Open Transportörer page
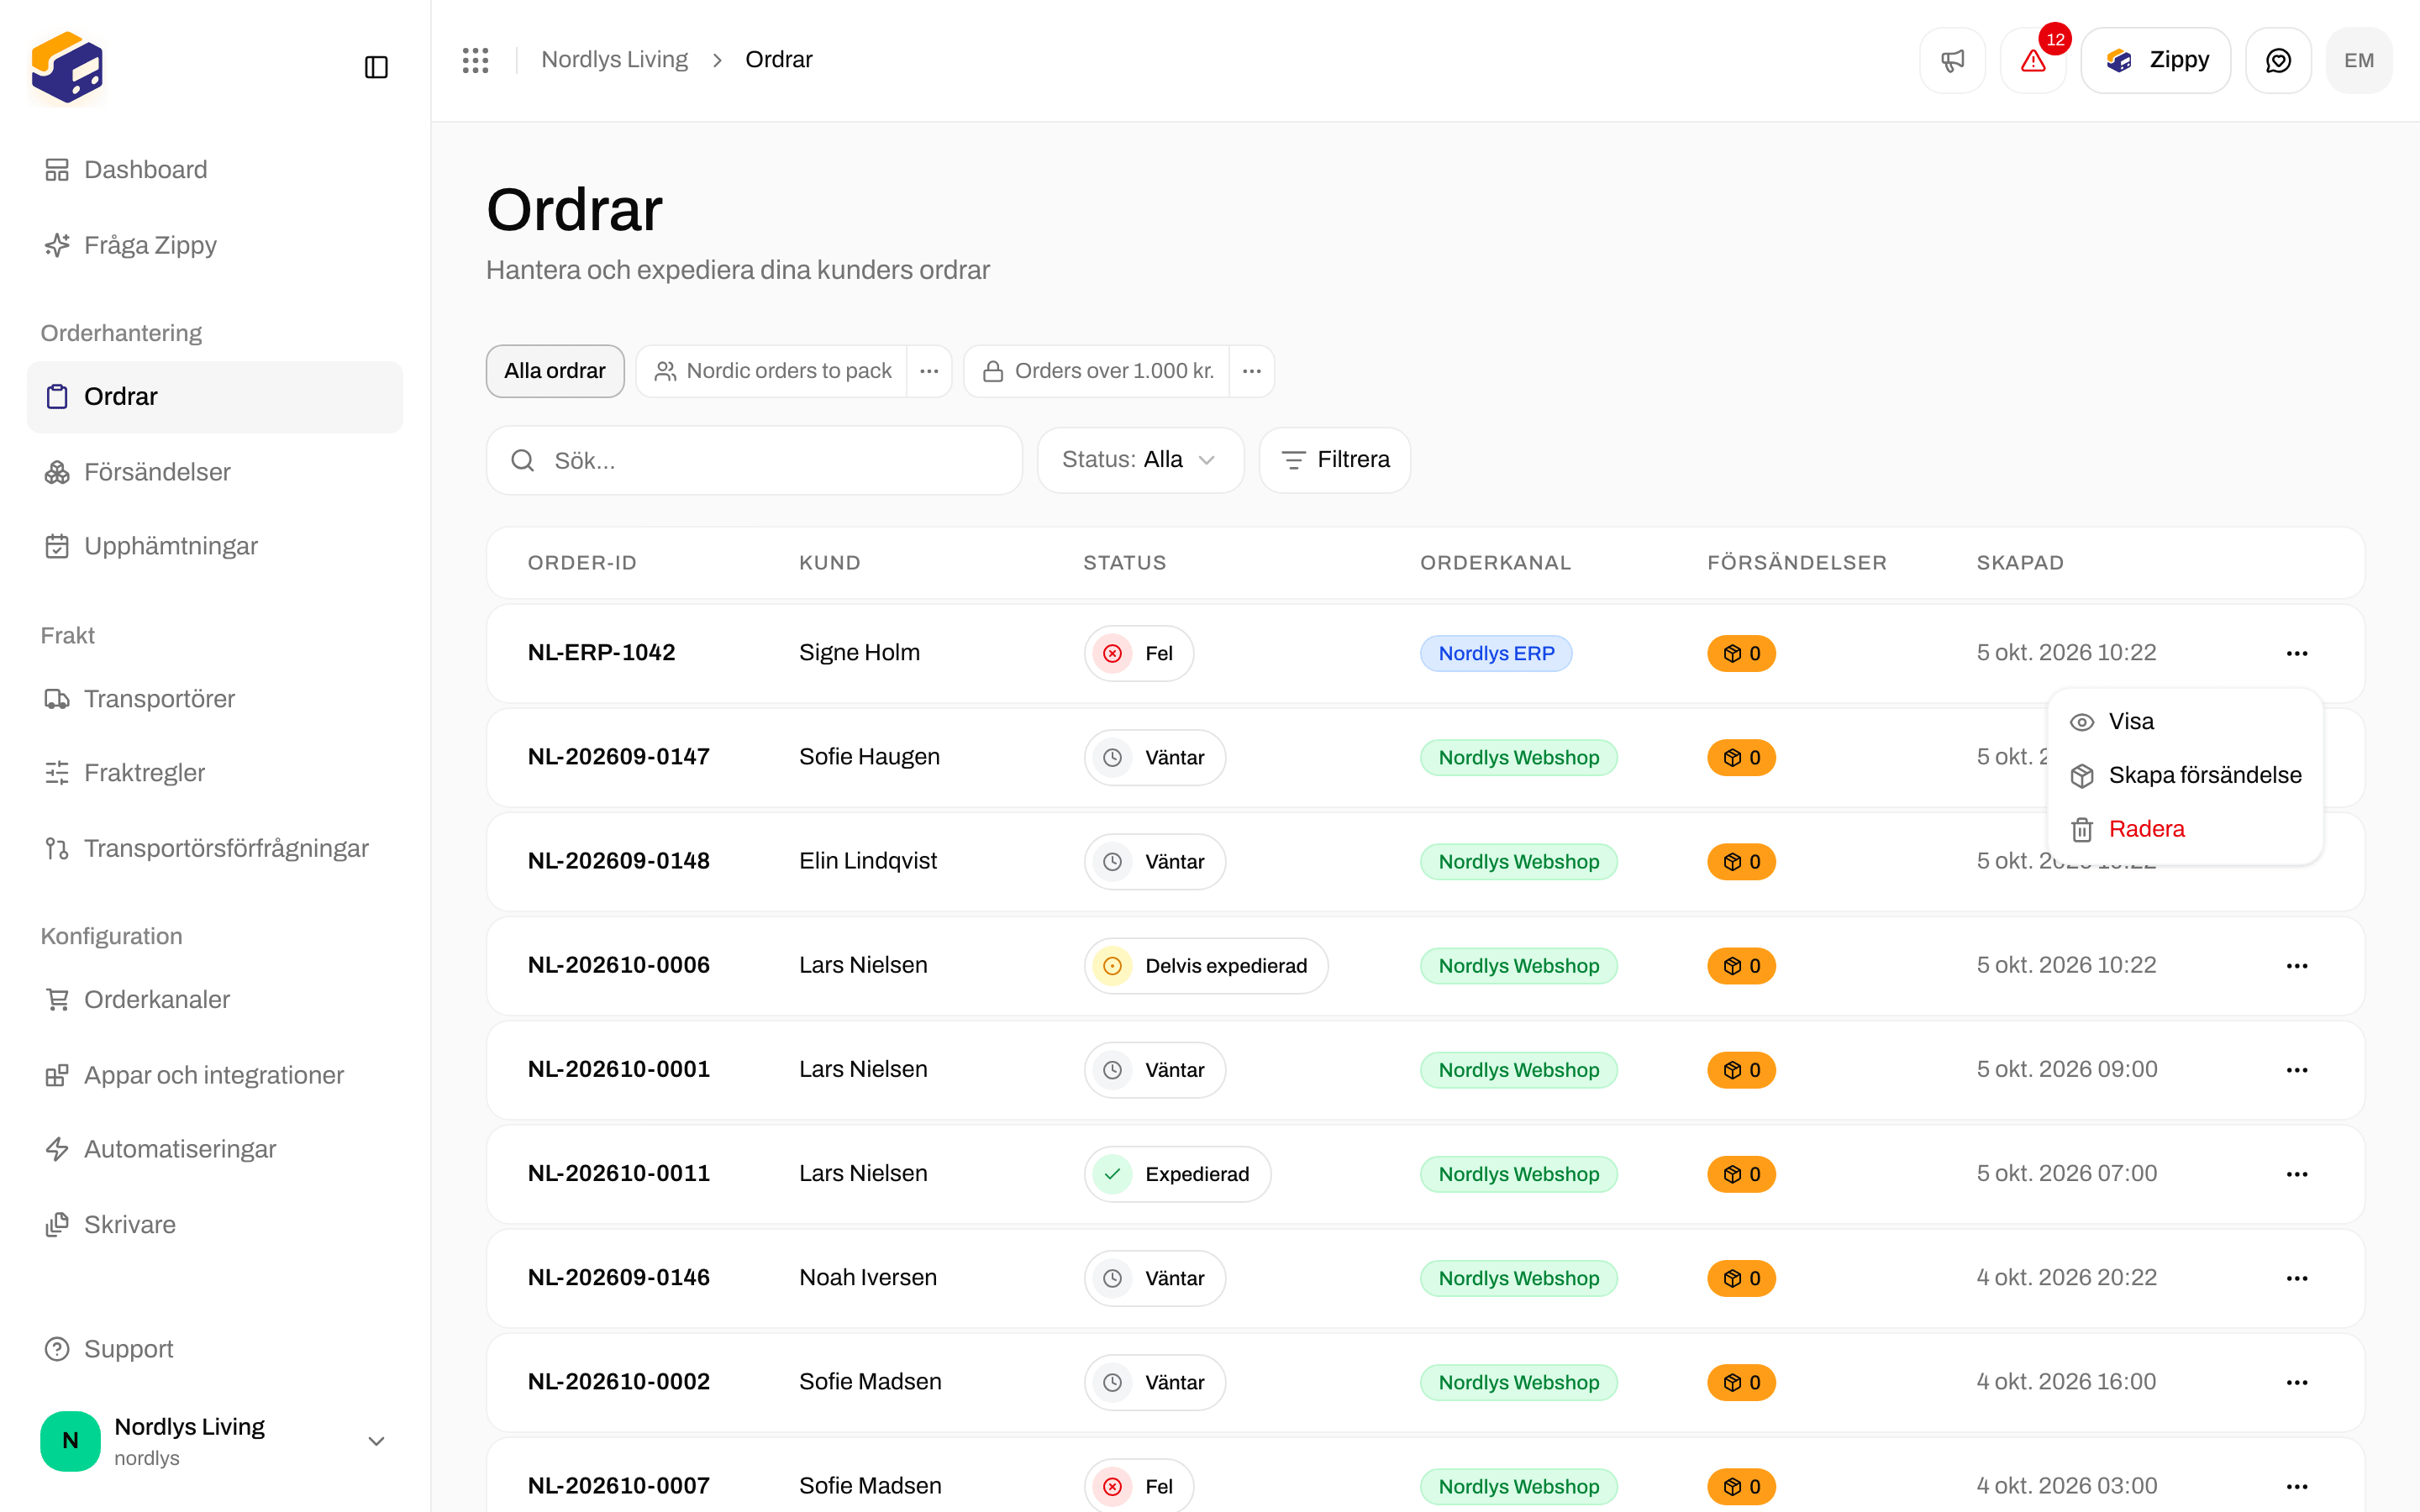 [x=214, y=699]
